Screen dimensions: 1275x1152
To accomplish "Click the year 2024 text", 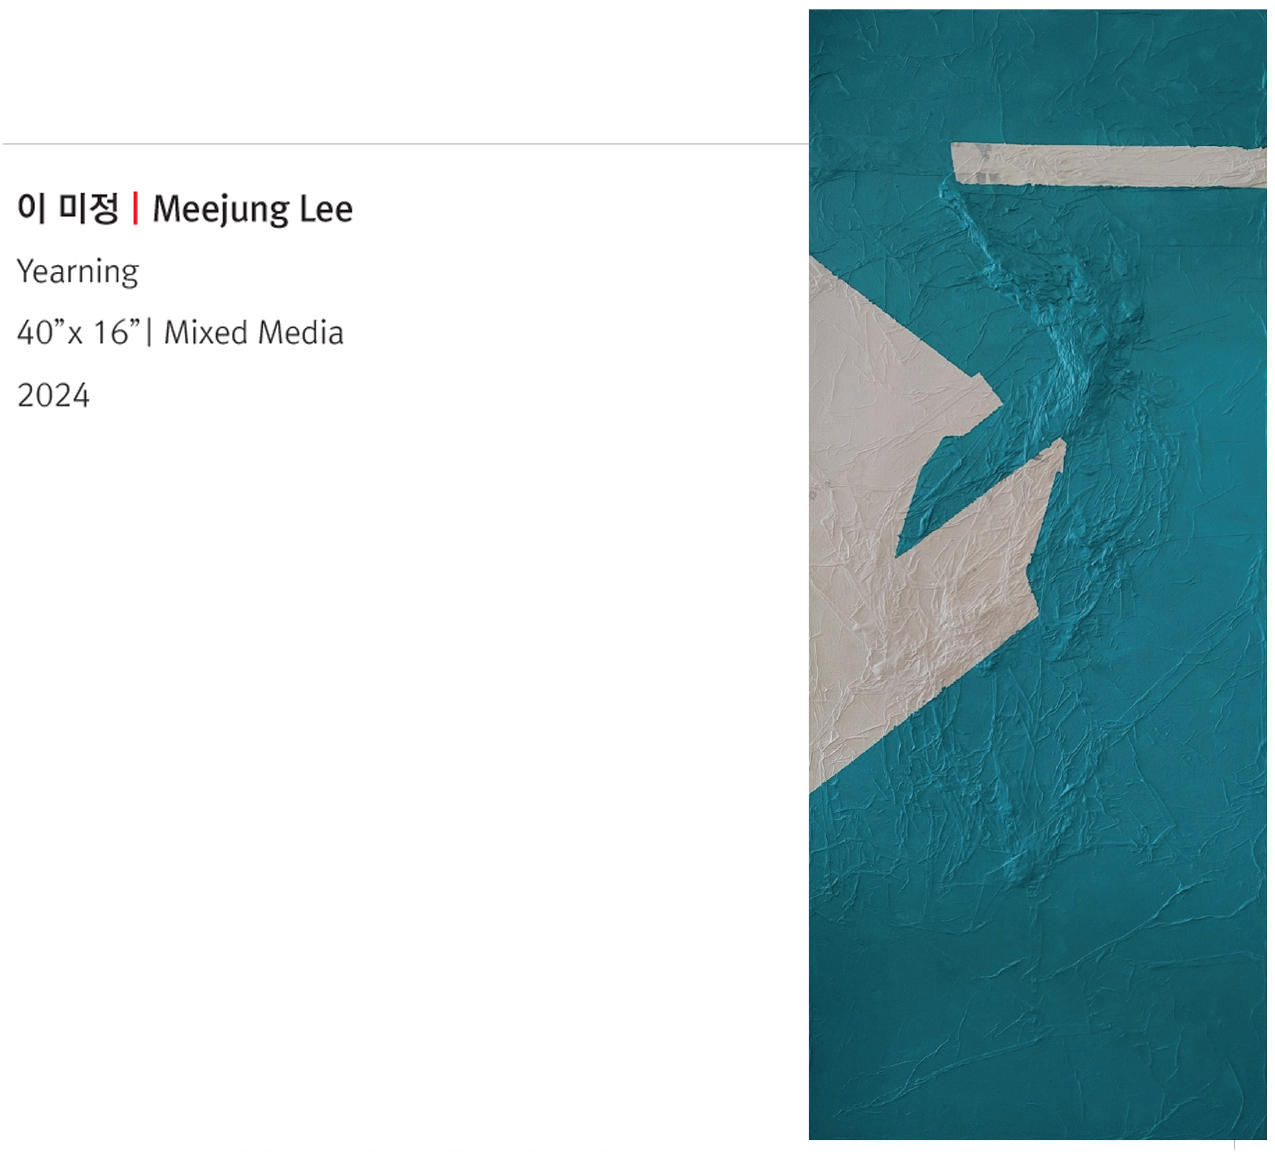I will [54, 396].
